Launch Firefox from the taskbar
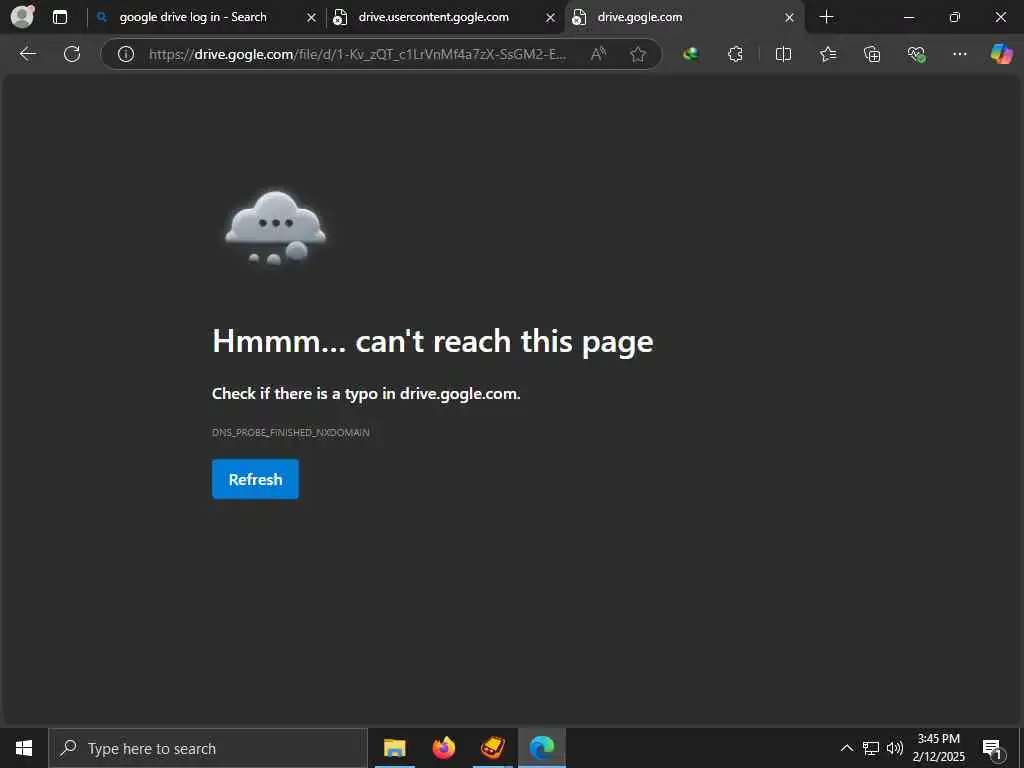The width and height of the screenshot is (1024, 768). pos(444,748)
